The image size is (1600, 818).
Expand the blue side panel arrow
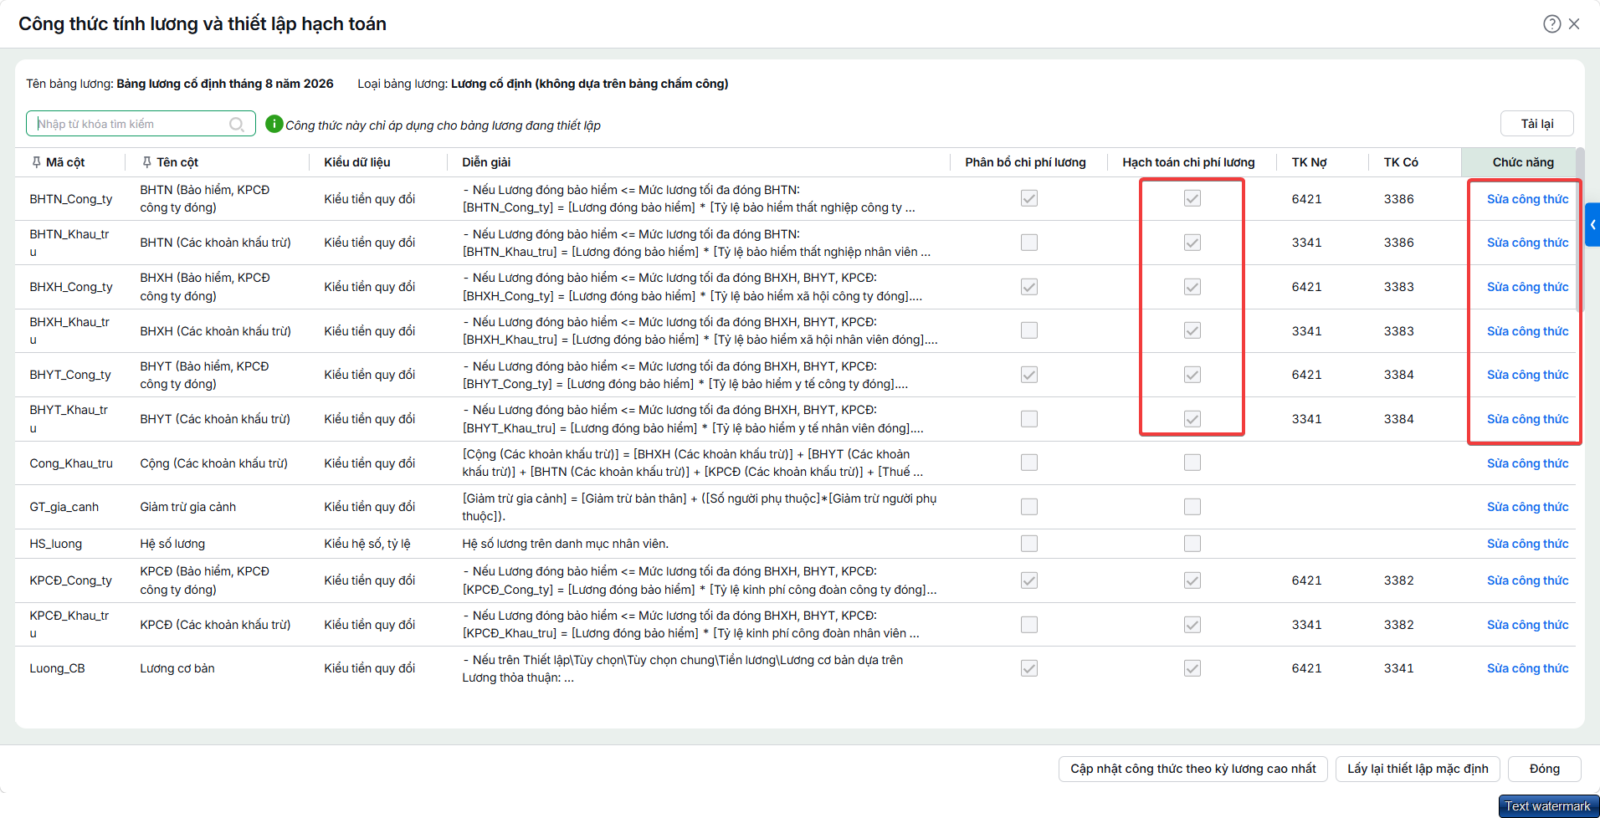pos(1593,225)
